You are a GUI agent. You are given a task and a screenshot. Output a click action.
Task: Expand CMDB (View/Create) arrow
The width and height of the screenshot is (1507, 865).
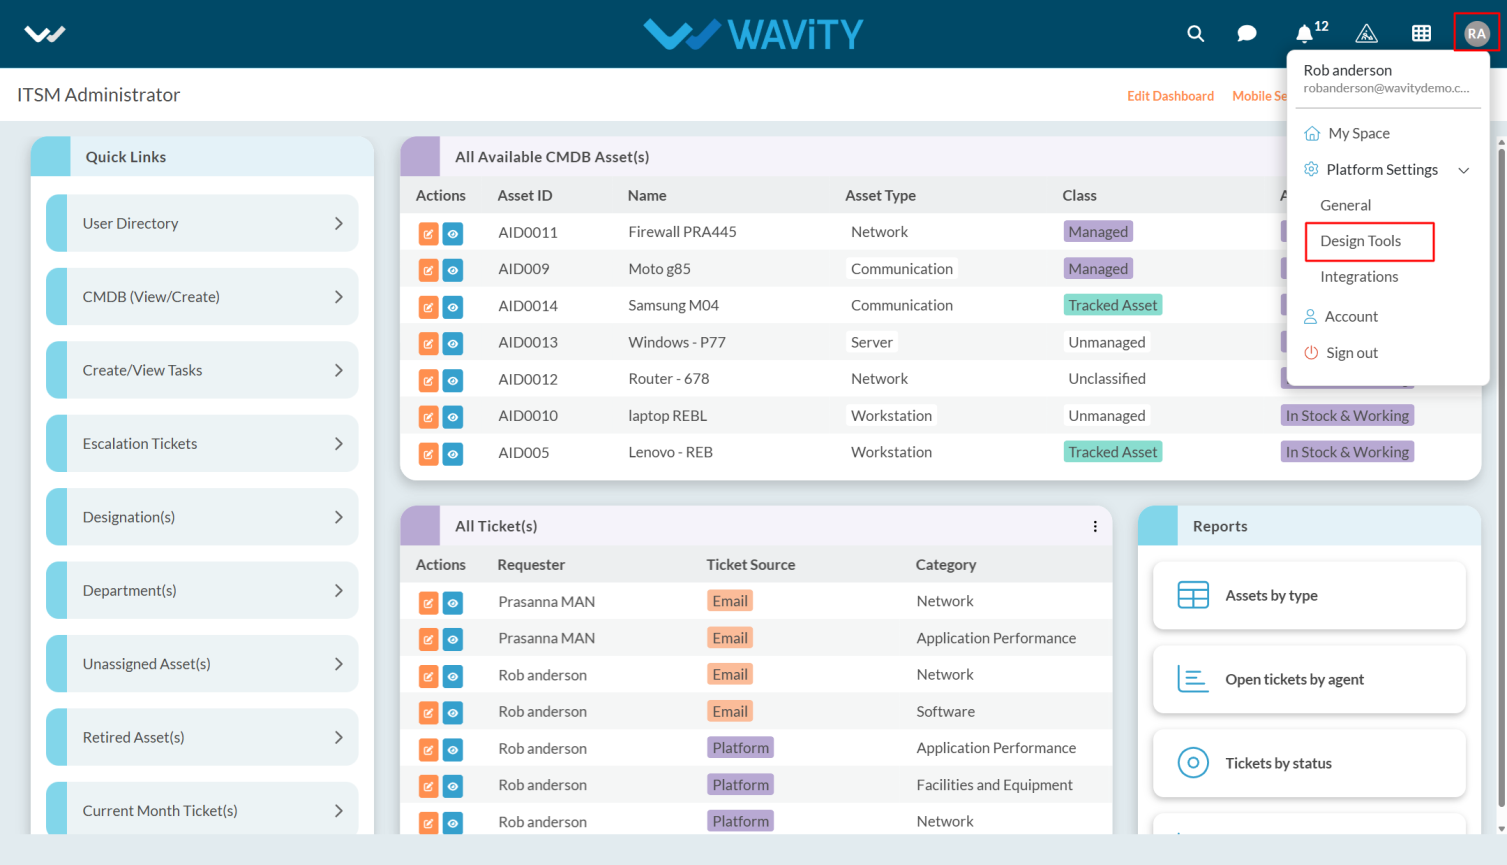(x=338, y=297)
